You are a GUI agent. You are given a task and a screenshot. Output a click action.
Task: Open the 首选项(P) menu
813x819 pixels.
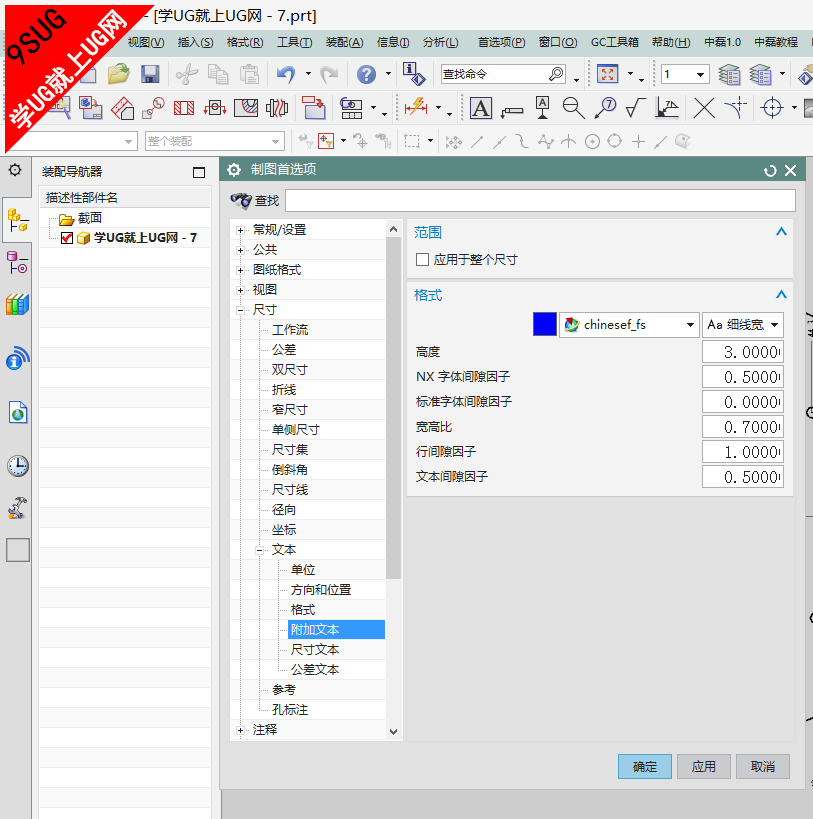tap(501, 42)
